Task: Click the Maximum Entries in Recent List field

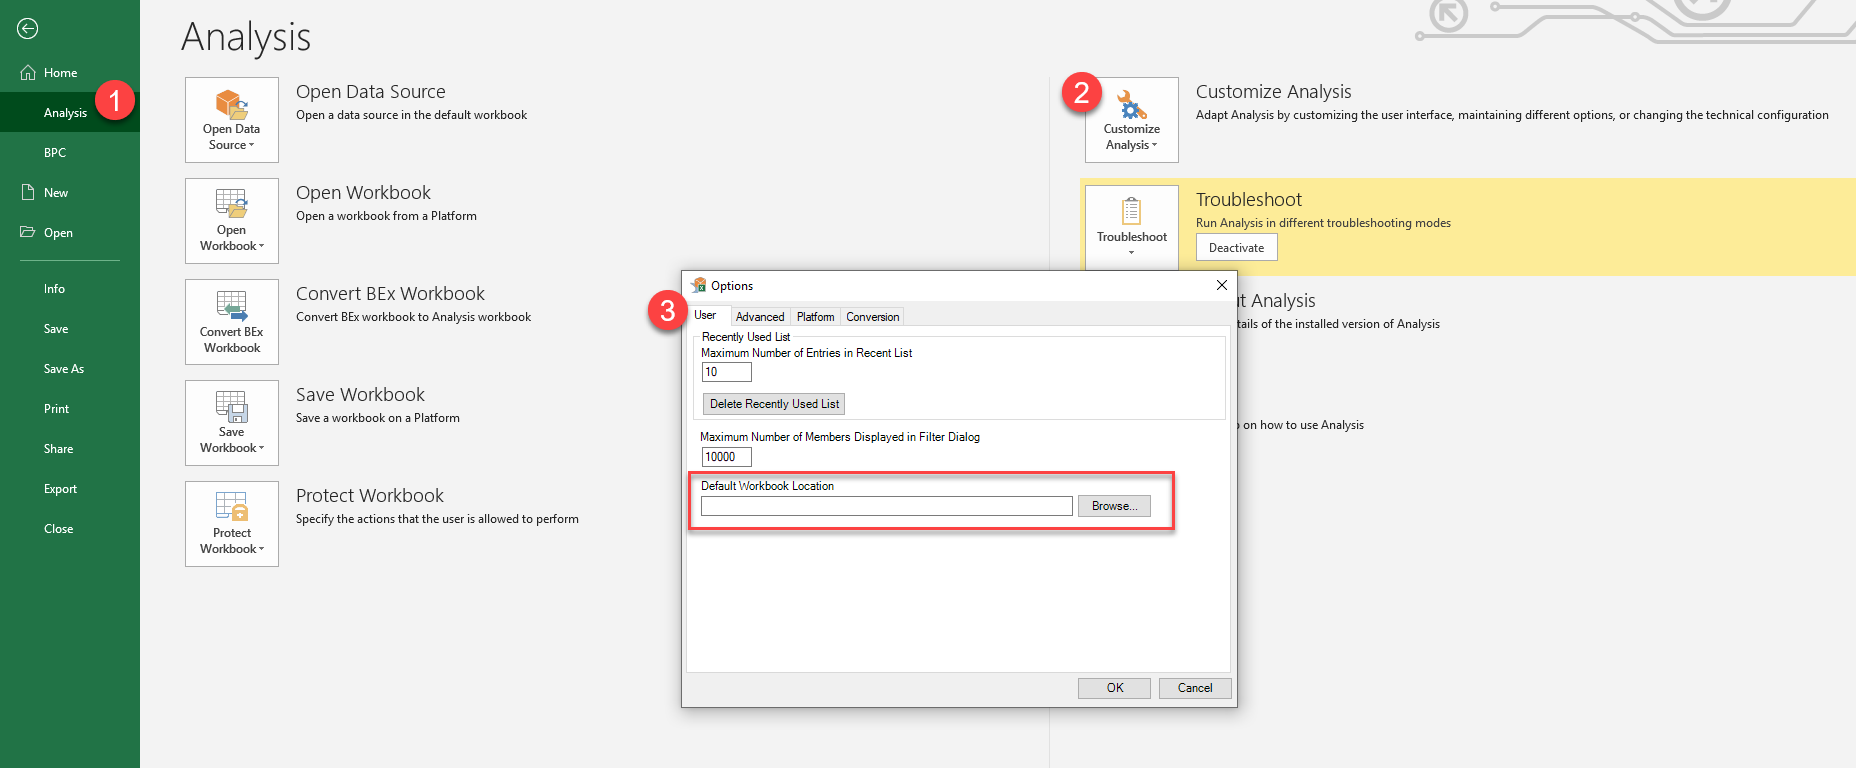Action: pos(727,372)
